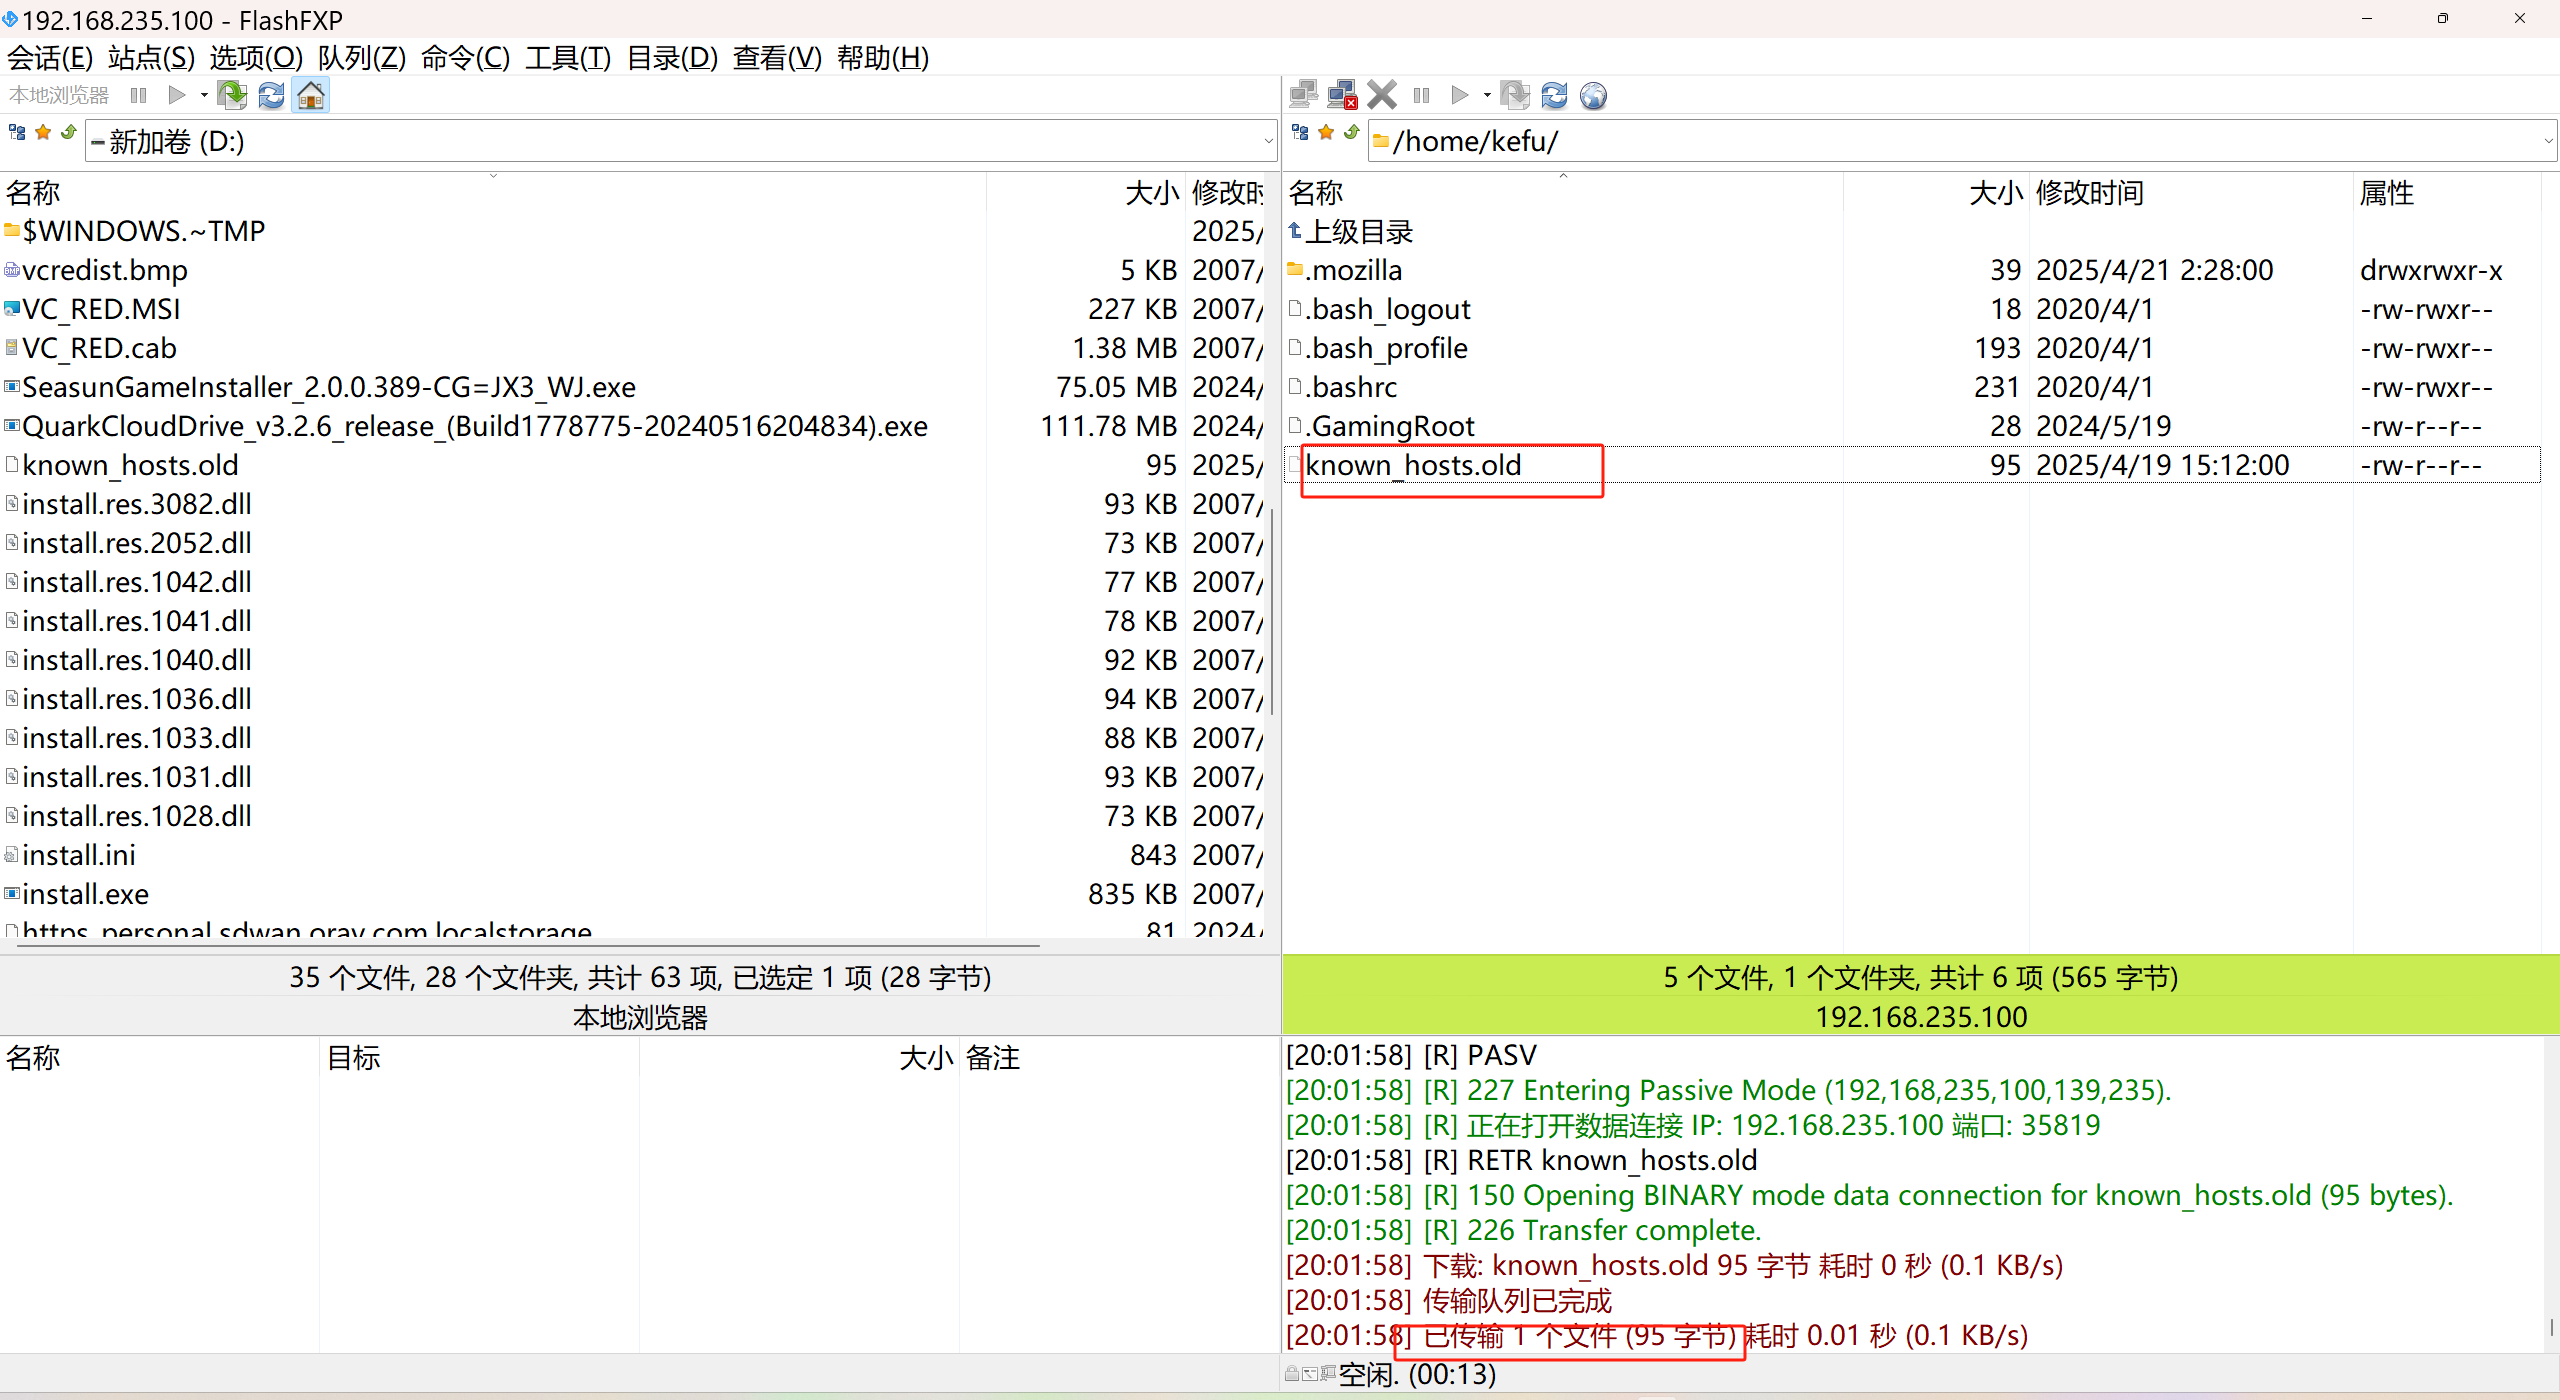Select .bash_profile in the remote list

click(x=1386, y=349)
